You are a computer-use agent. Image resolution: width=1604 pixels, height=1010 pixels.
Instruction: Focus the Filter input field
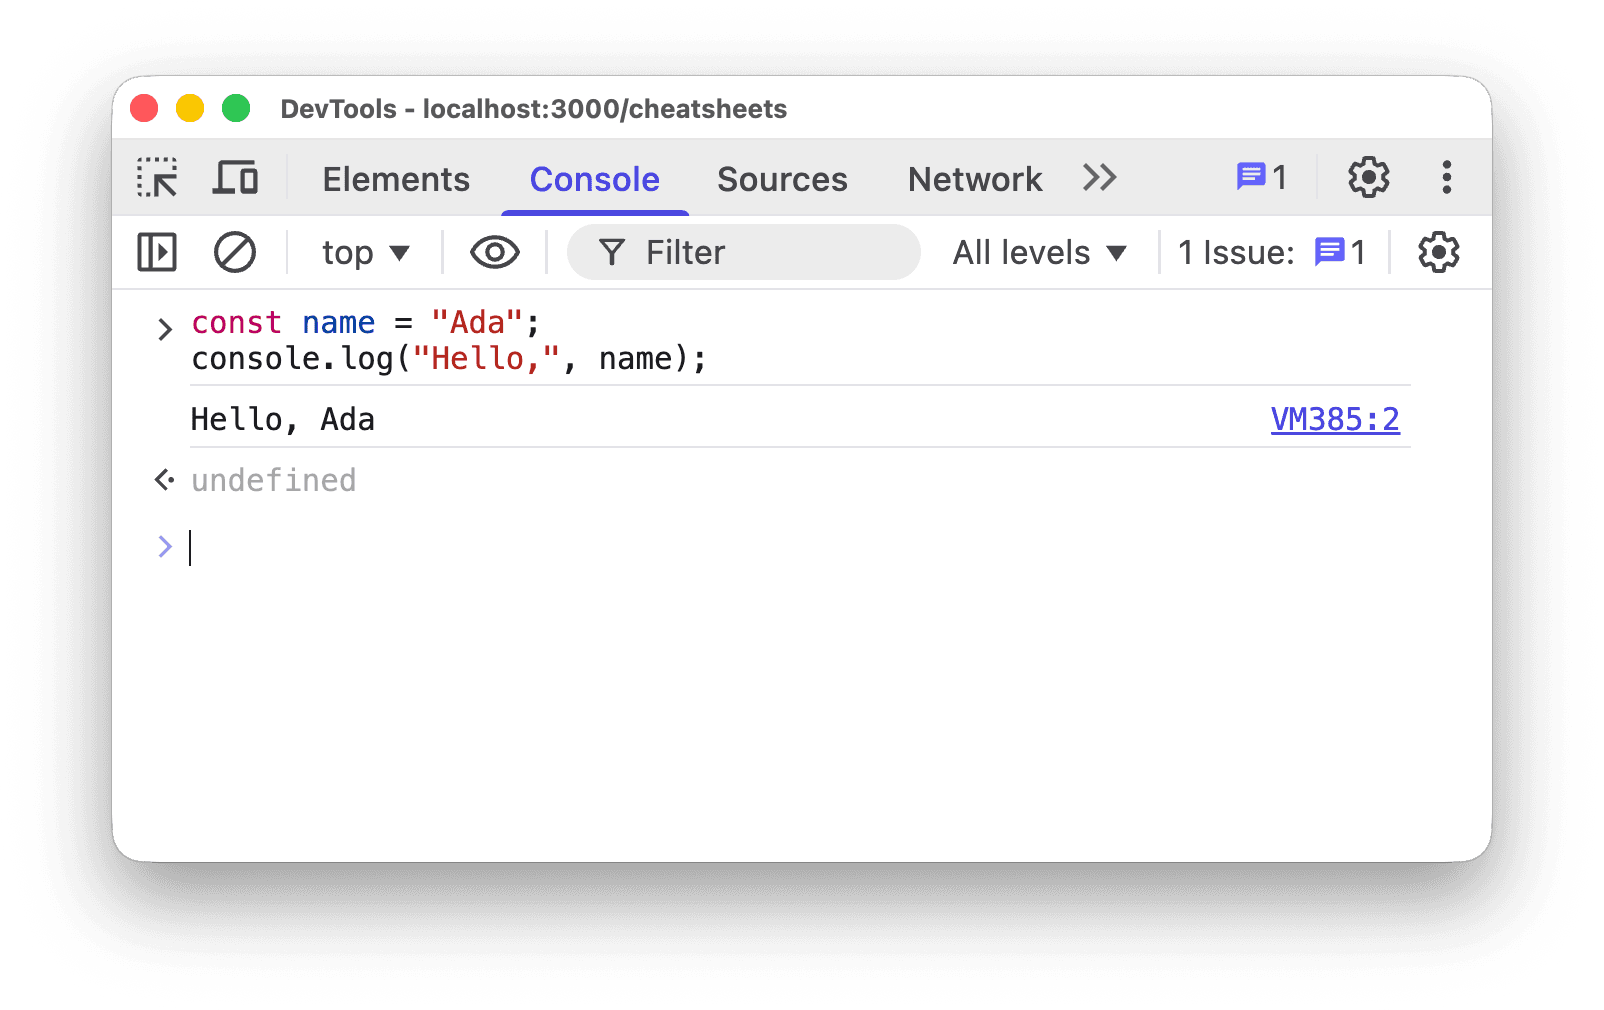(x=743, y=252)
